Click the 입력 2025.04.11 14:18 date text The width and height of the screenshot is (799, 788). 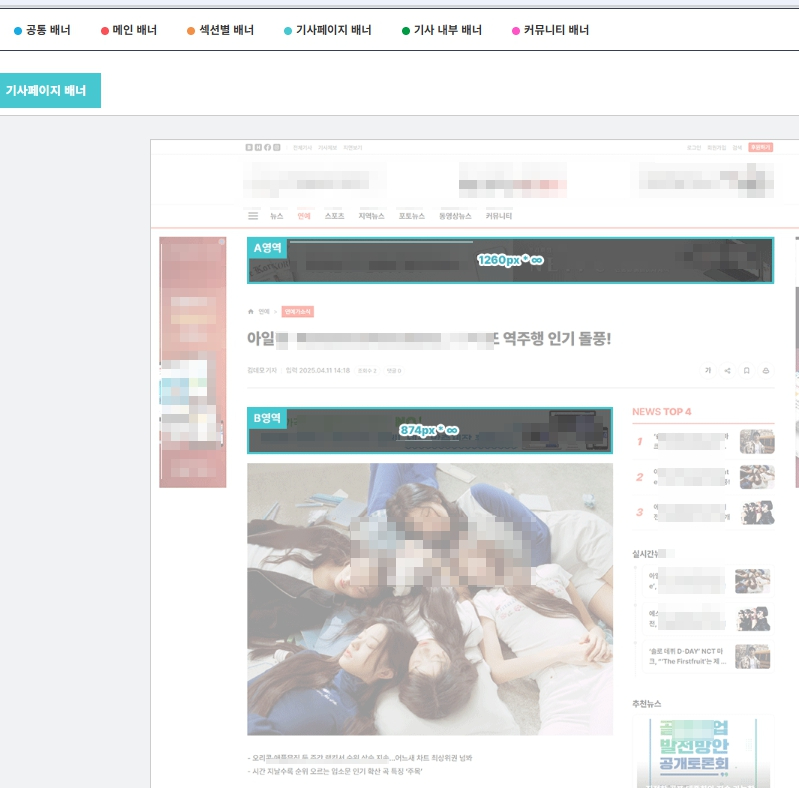point(318,371)
